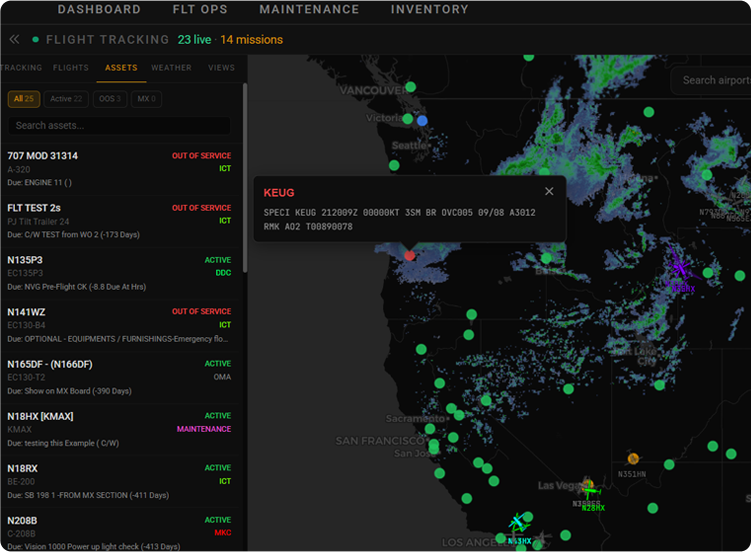
Task: Switch to the Weather tab
Action: (x=171, y=68)
